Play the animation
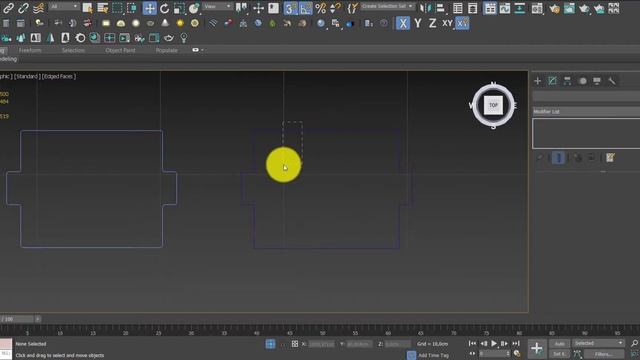This screenshot has height=360, width=640. coord(494,344)
